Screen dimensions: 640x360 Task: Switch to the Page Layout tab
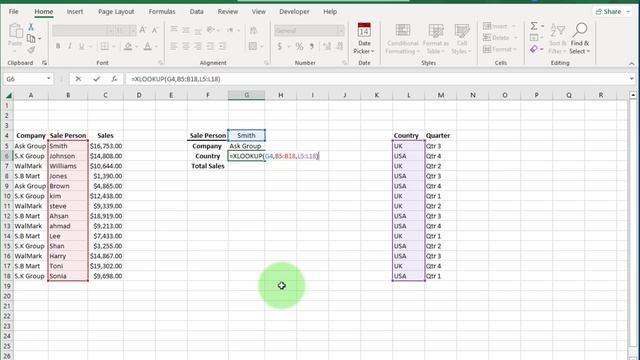116,11
